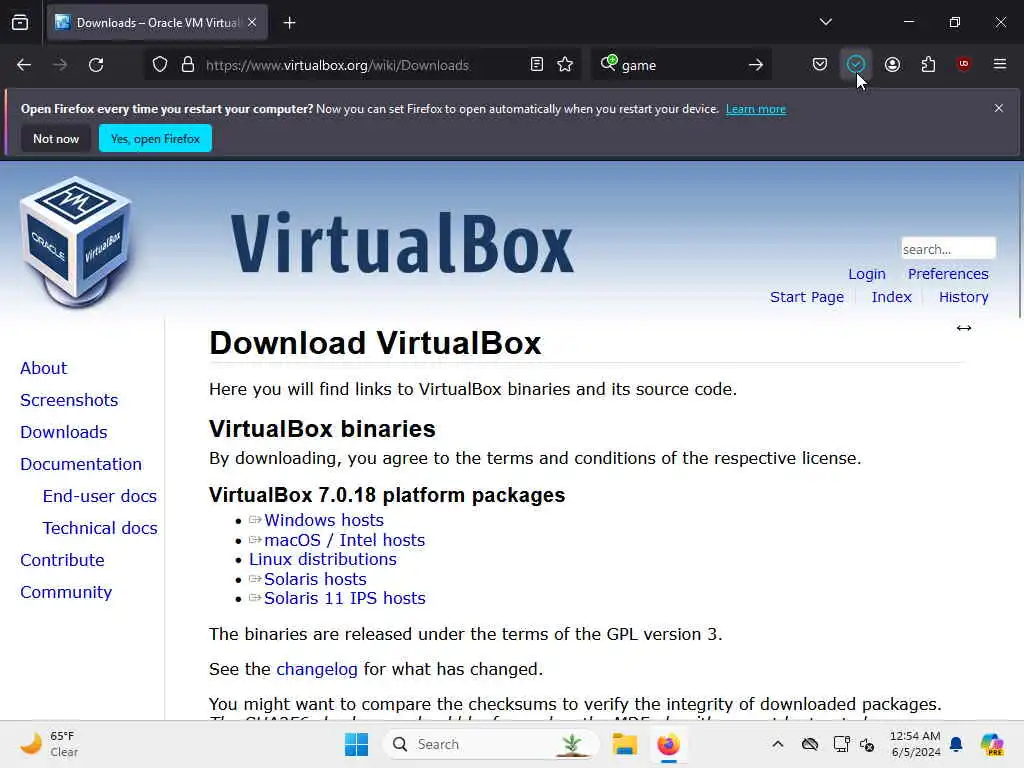Open the Windows Start button
This screenshot has width=1024, height=768.
[357, 744]
